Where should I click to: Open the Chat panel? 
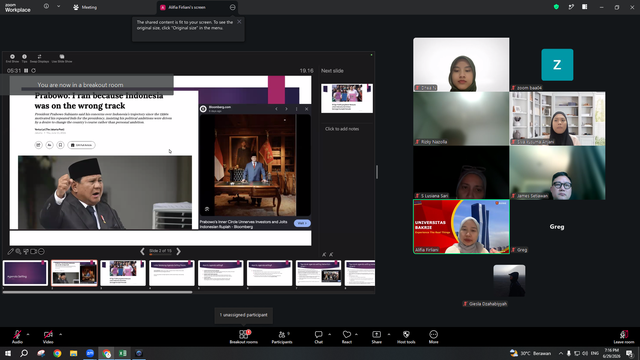pos(318,337)
